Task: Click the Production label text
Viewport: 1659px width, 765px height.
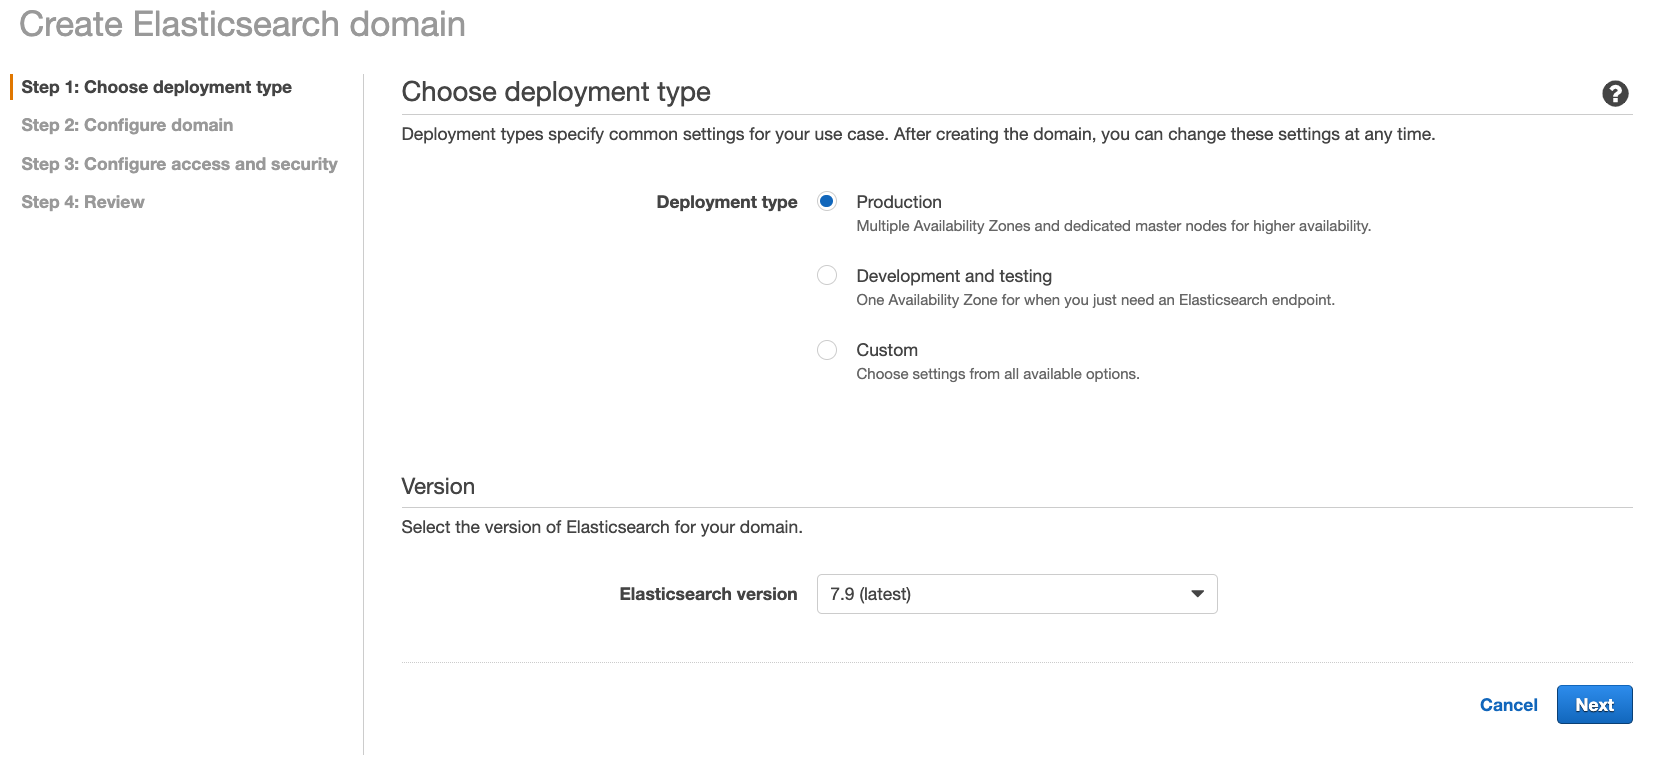Action: (899, 202)
